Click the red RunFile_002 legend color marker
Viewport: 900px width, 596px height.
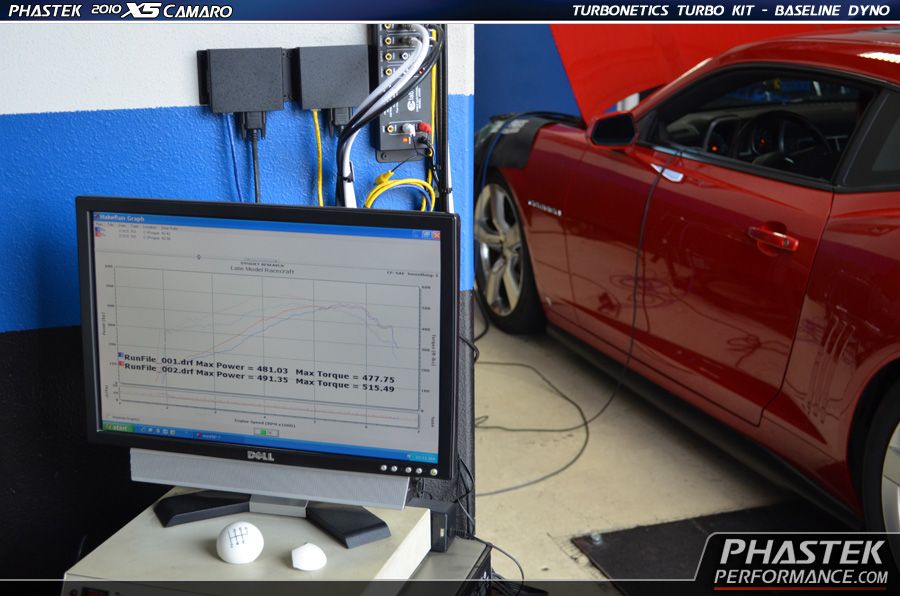pyautogui.click(x=121, y=363)
